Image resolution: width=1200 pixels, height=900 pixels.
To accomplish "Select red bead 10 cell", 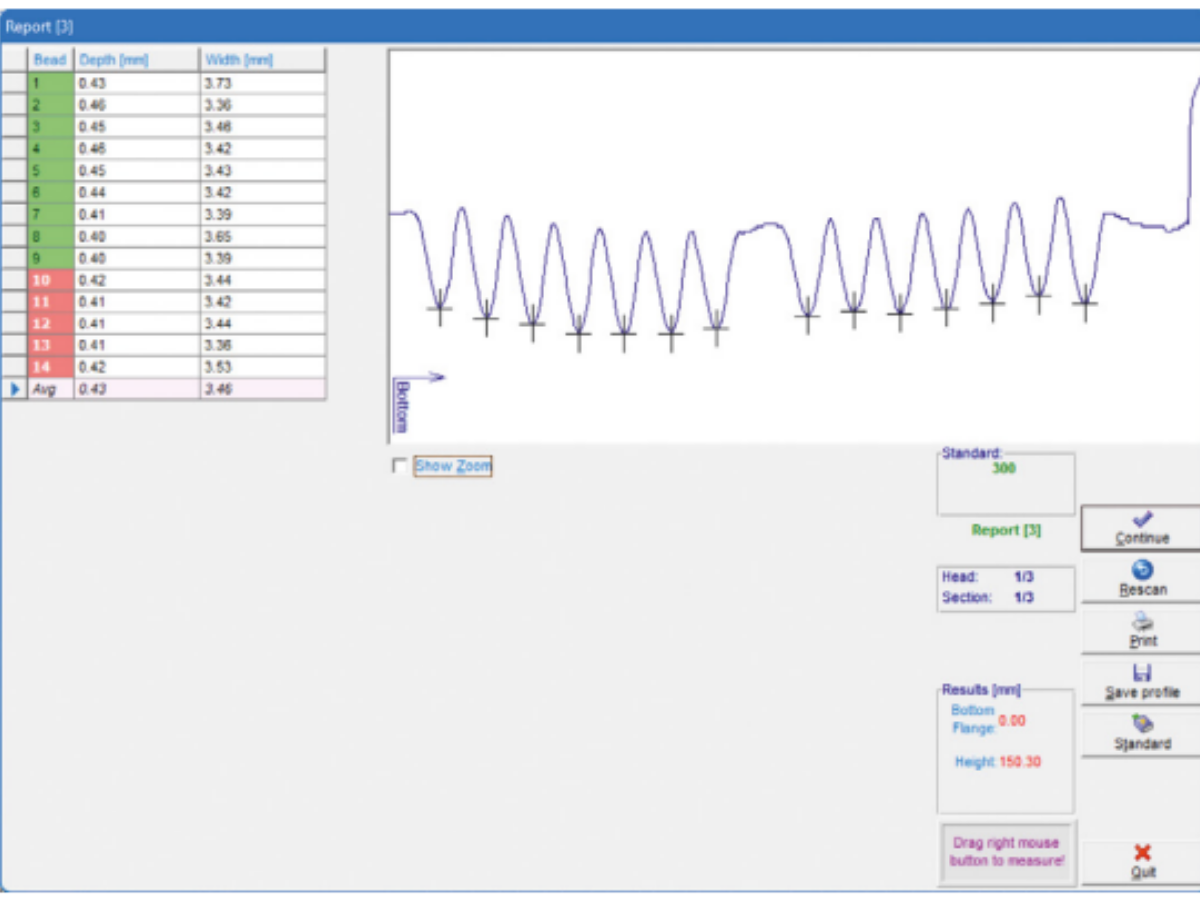I will pyautogui.click(x=50, y=280).
